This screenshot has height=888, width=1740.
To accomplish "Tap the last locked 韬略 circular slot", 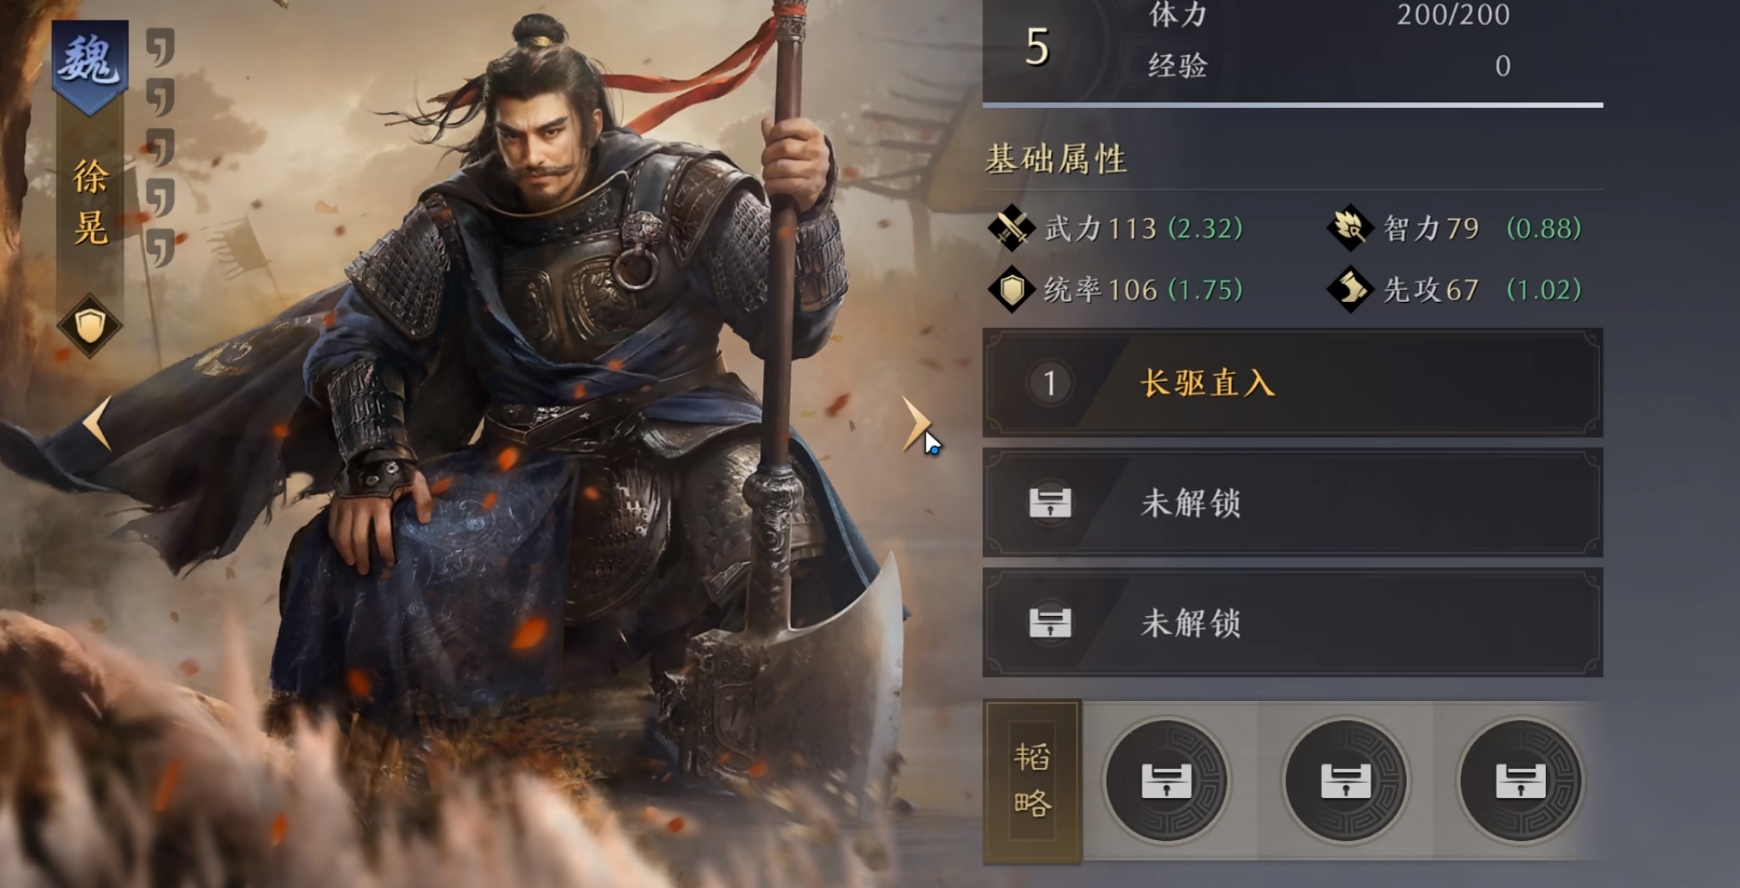I will [1520, 780].
